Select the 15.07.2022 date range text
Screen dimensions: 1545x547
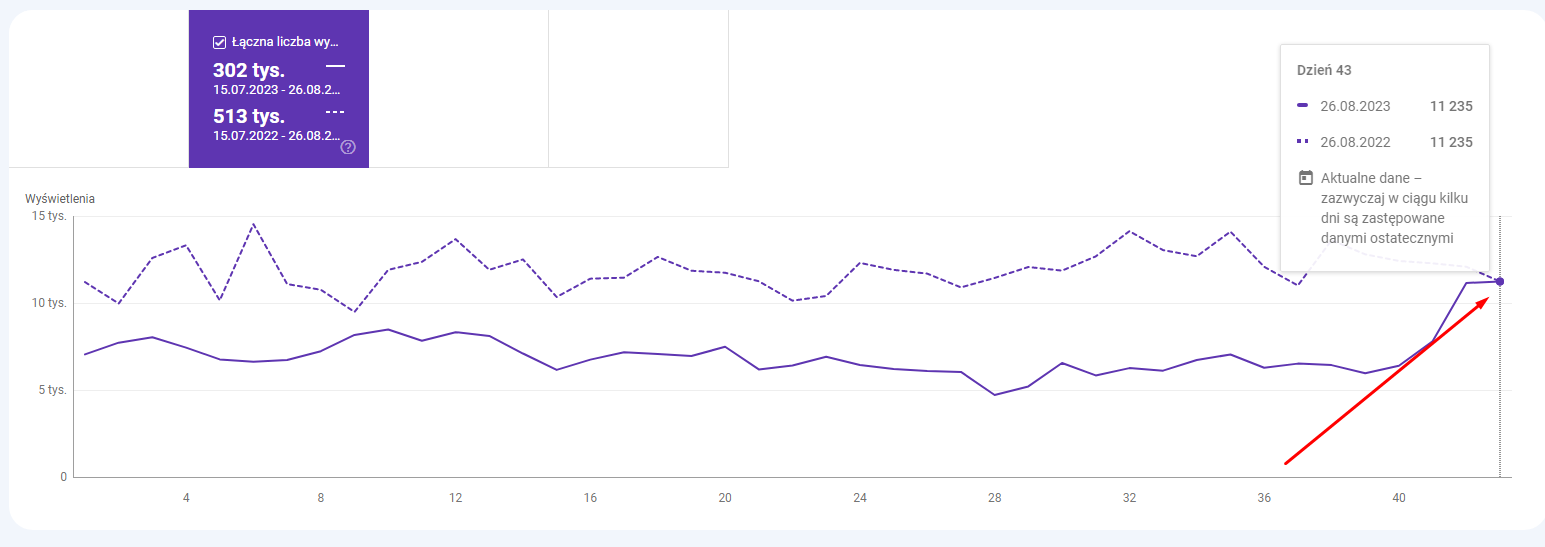[x=277, y=135]
